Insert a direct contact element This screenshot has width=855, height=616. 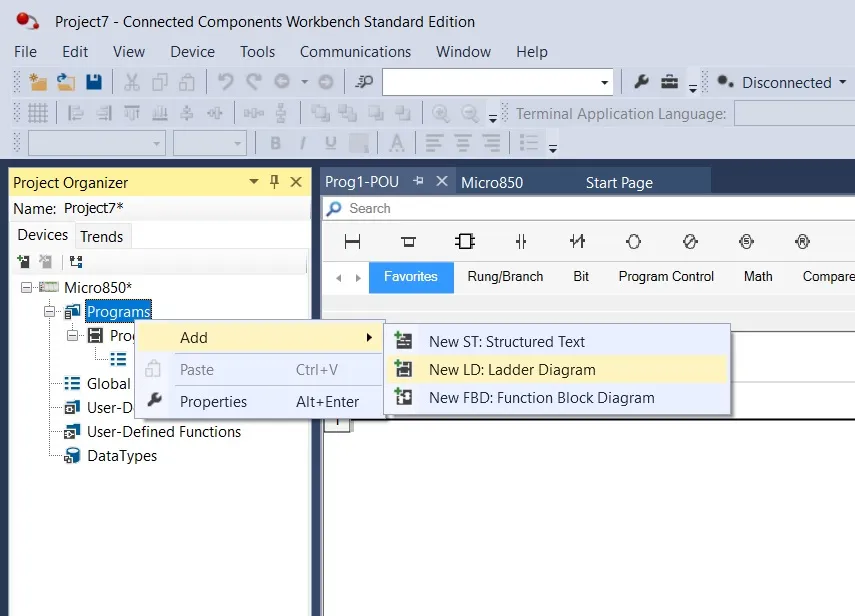click(x=521, y=241)
